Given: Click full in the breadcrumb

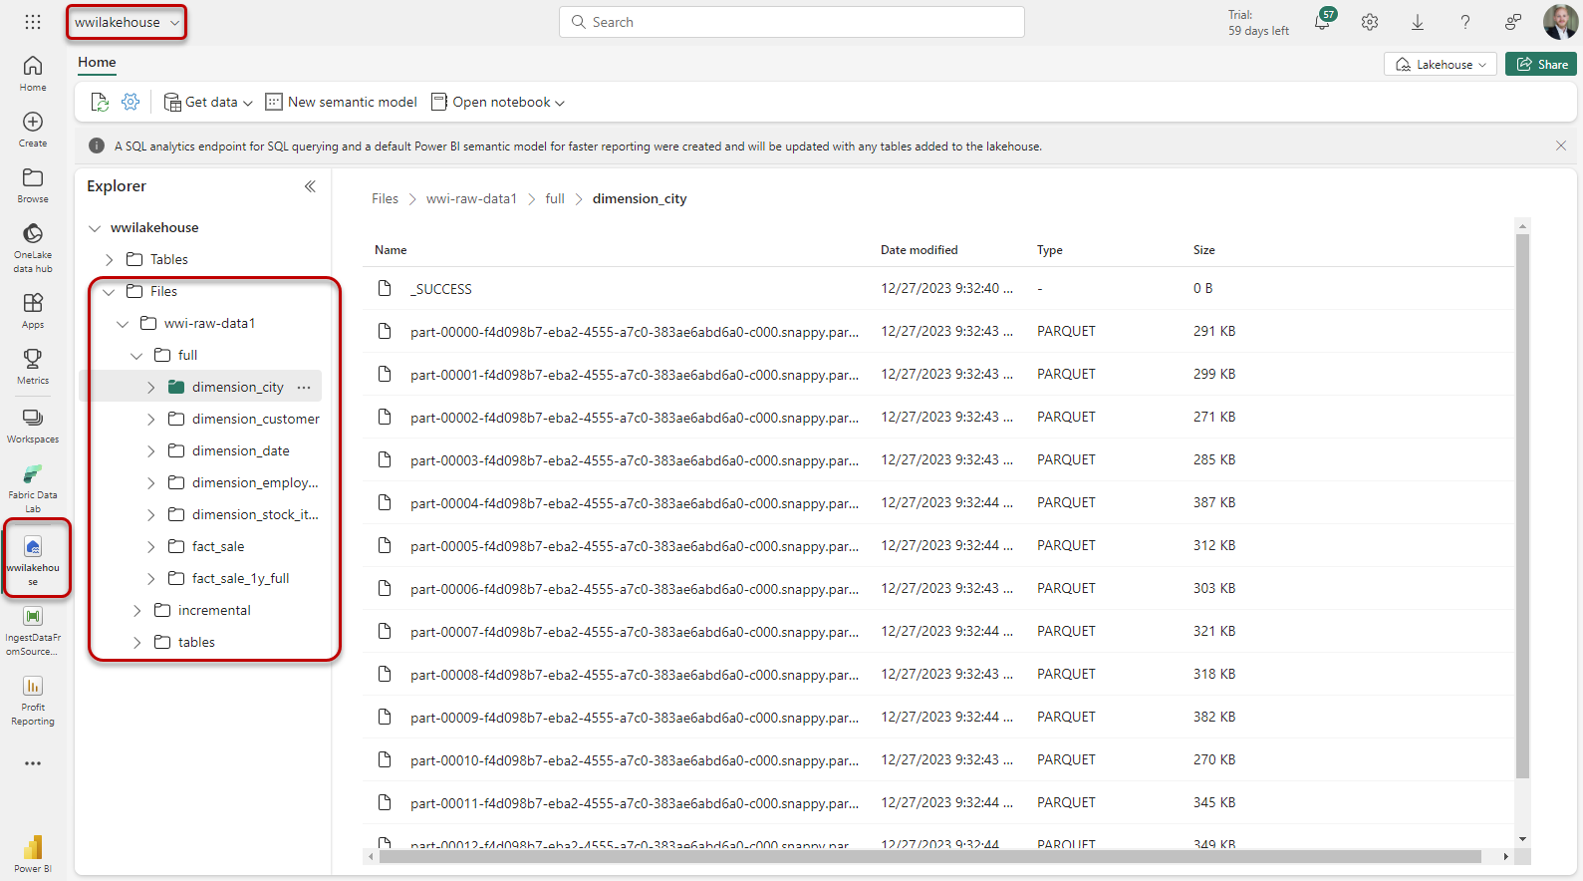Looking at the screenshot, I should 555,198.
